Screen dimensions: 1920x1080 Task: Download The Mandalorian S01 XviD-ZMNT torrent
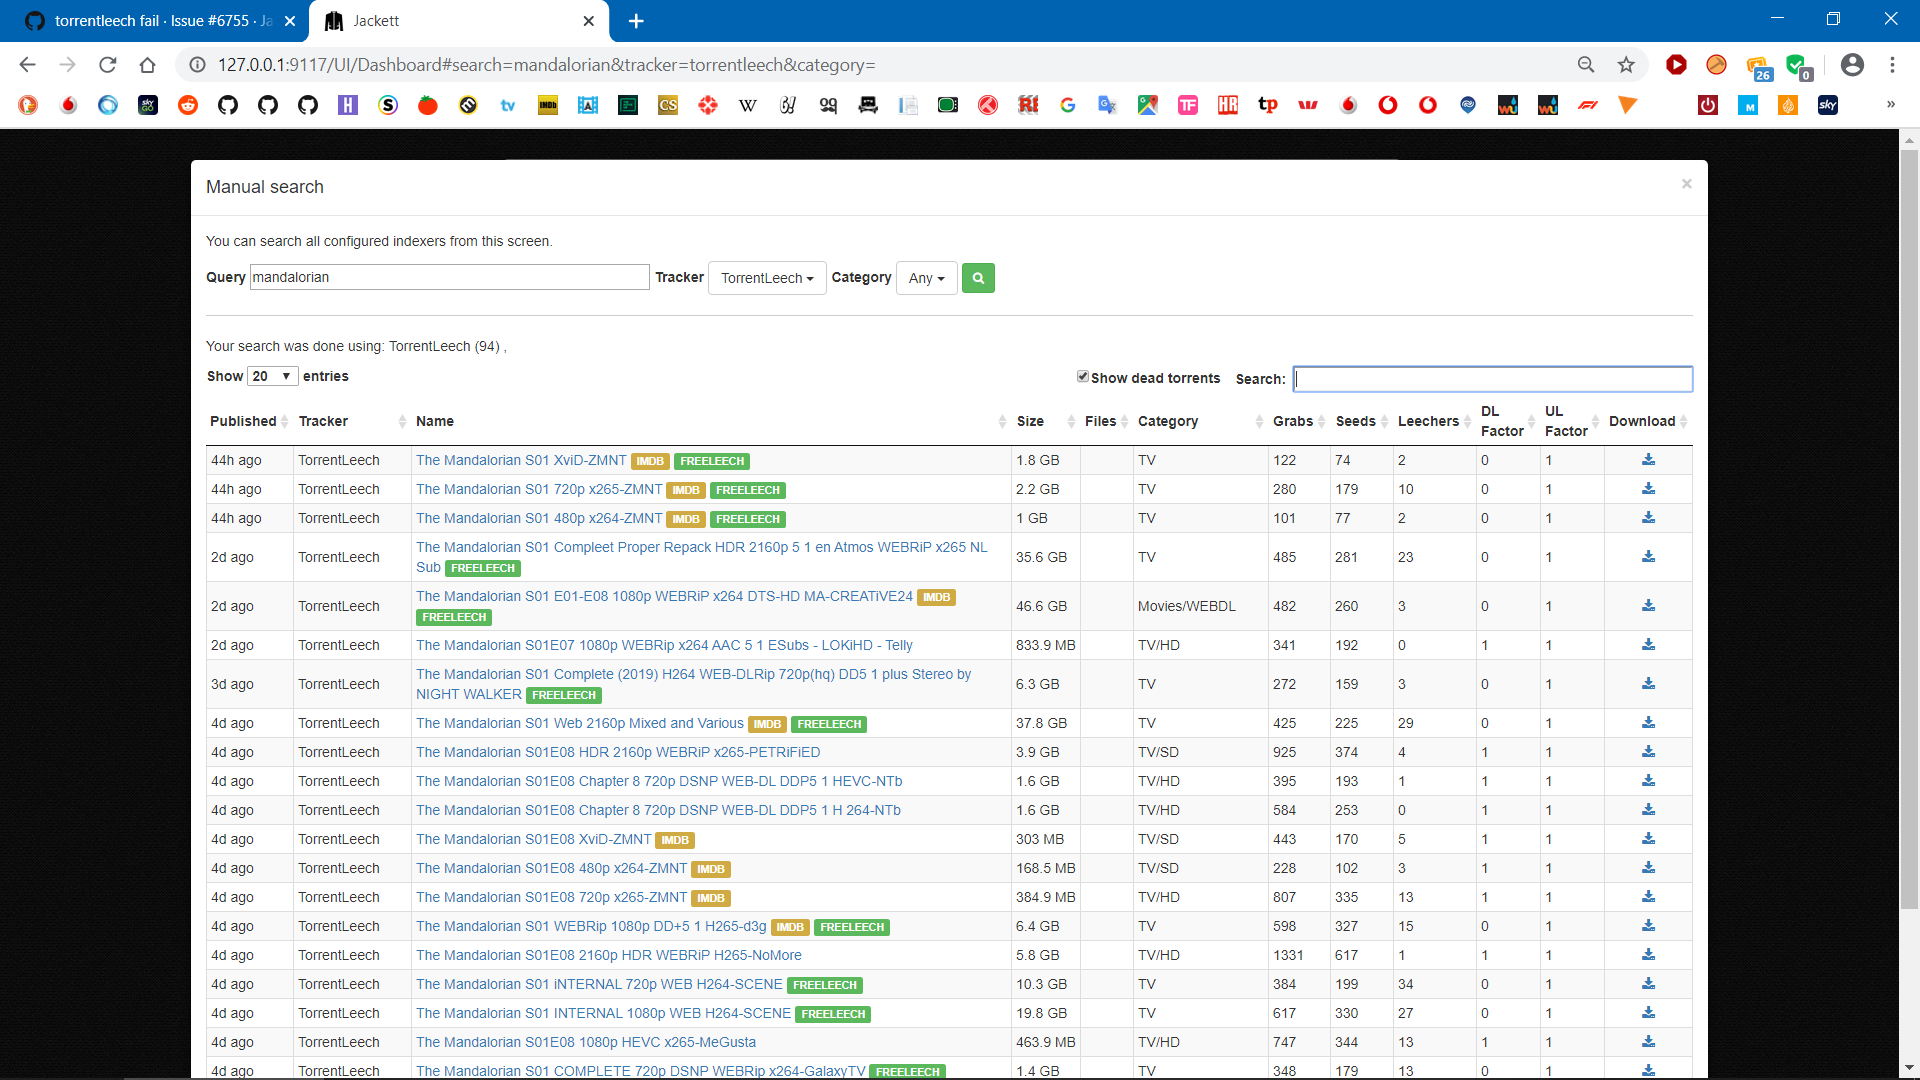click(1648, 459)
